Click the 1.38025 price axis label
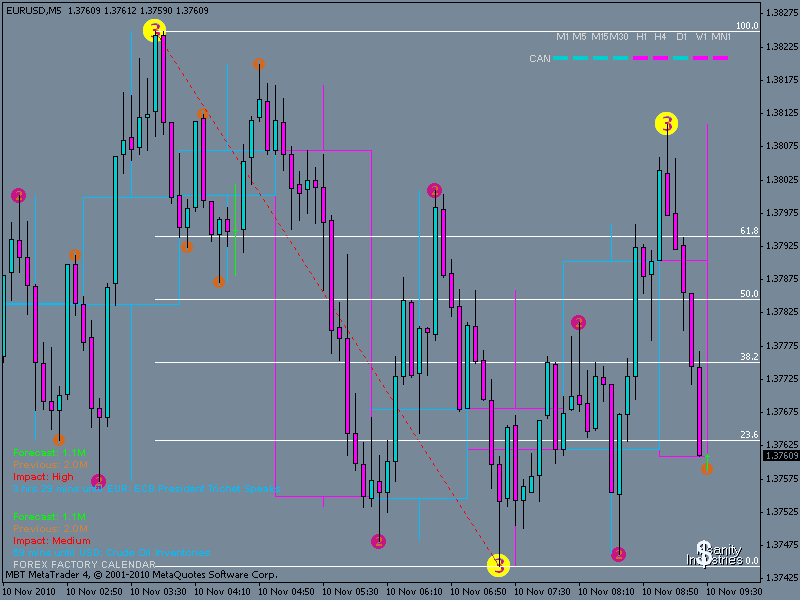Image resolution: width=800 pixels, height=600 pixels. click(781, 180)
